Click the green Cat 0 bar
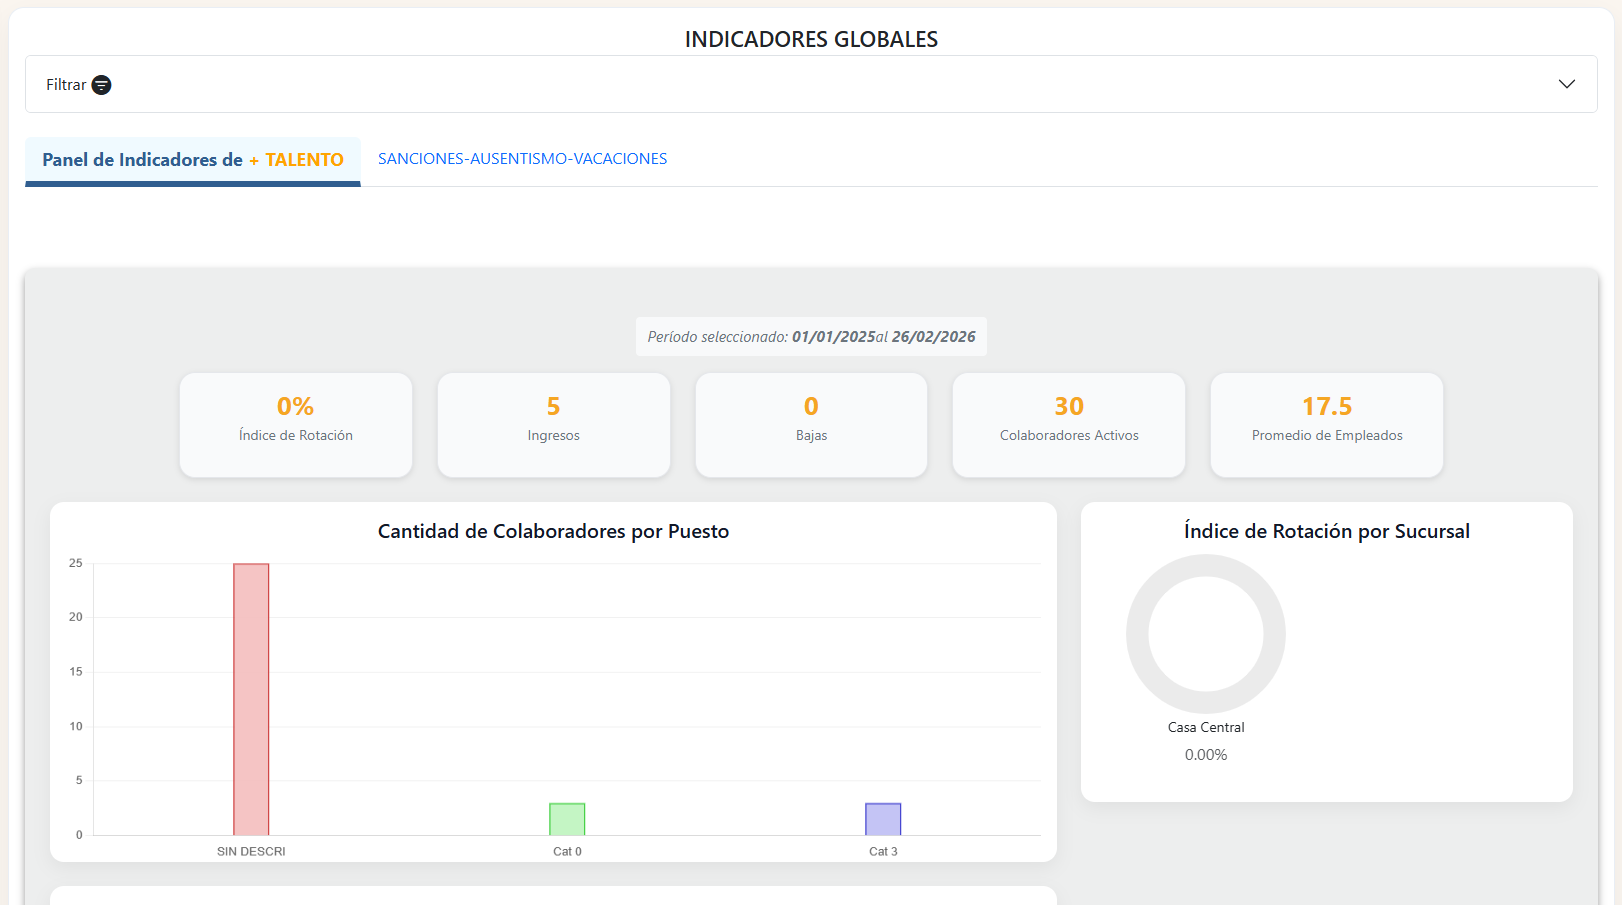 tap(567, 819)
